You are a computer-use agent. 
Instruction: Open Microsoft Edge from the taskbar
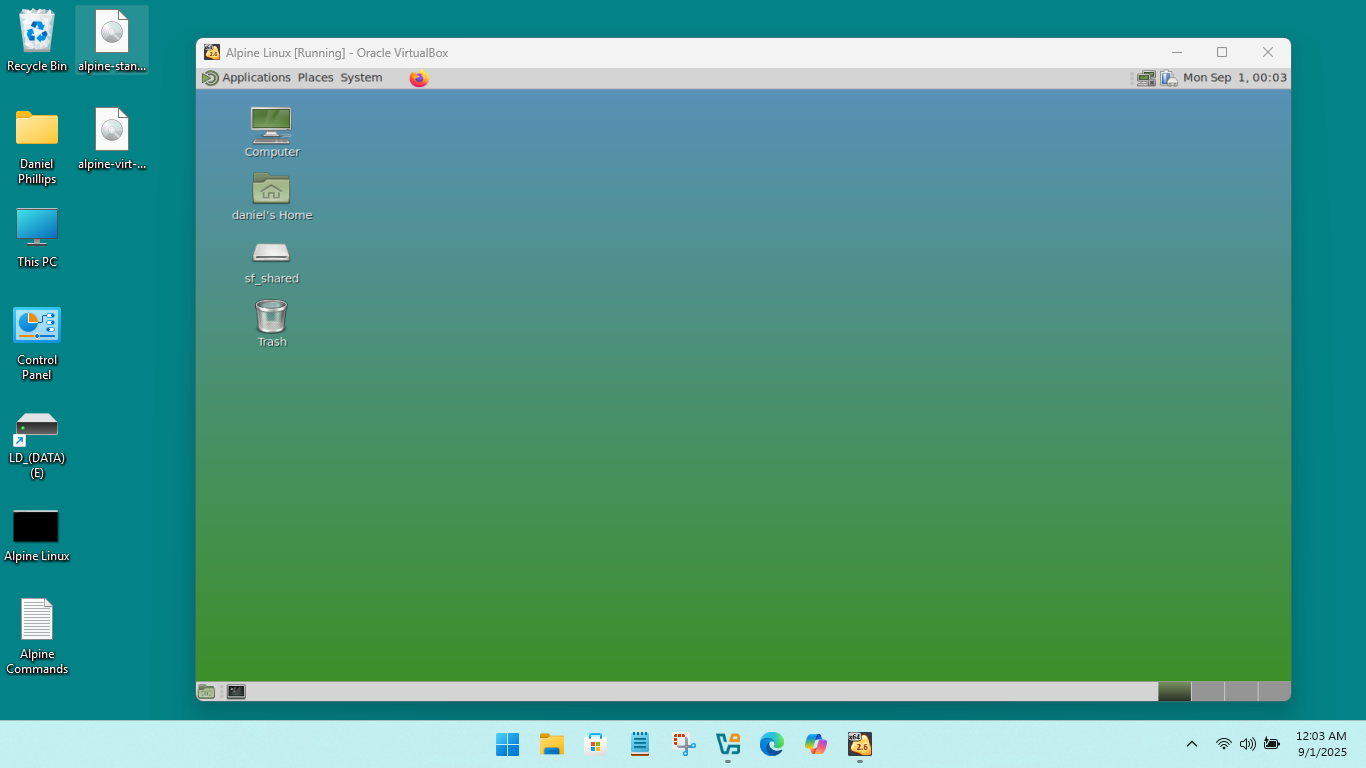[x=772, y=744]
